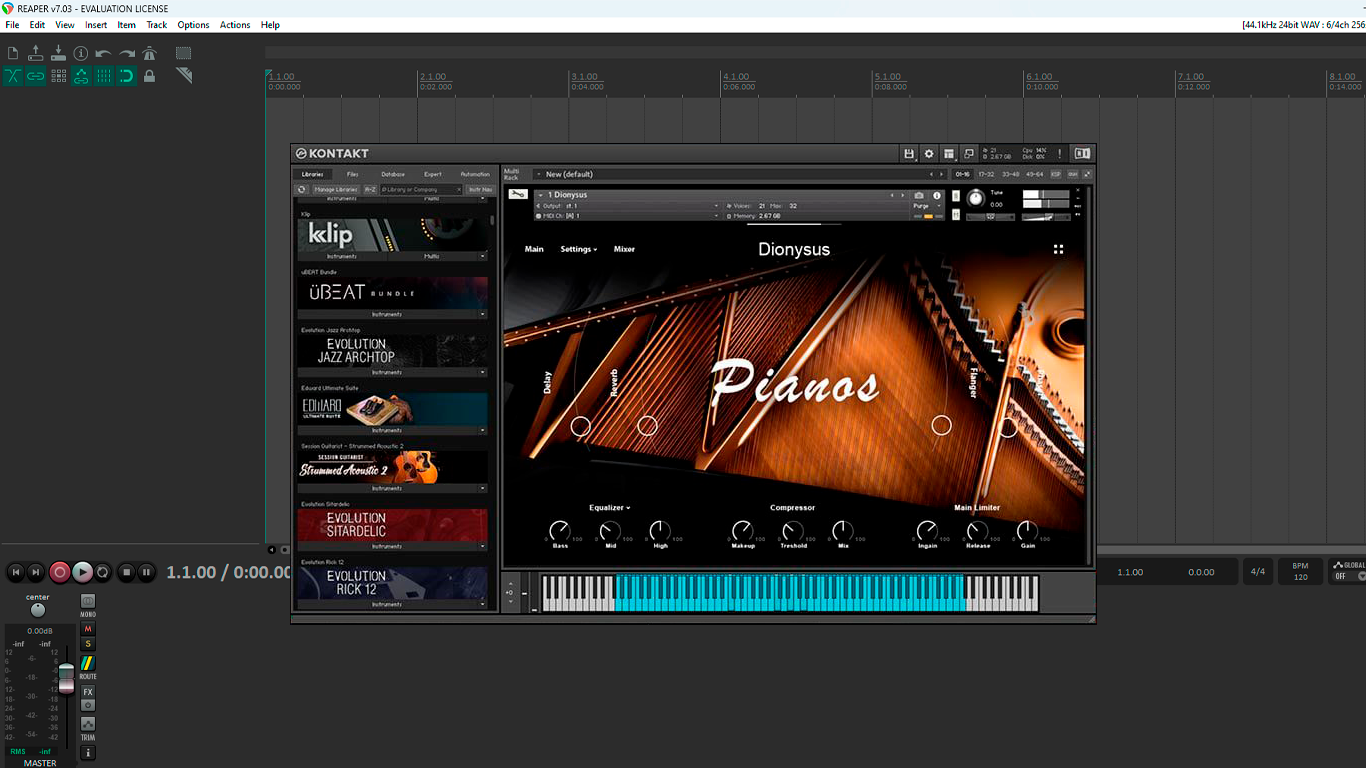
Task: Open Kontakt options gear icon
Action: 929,154
